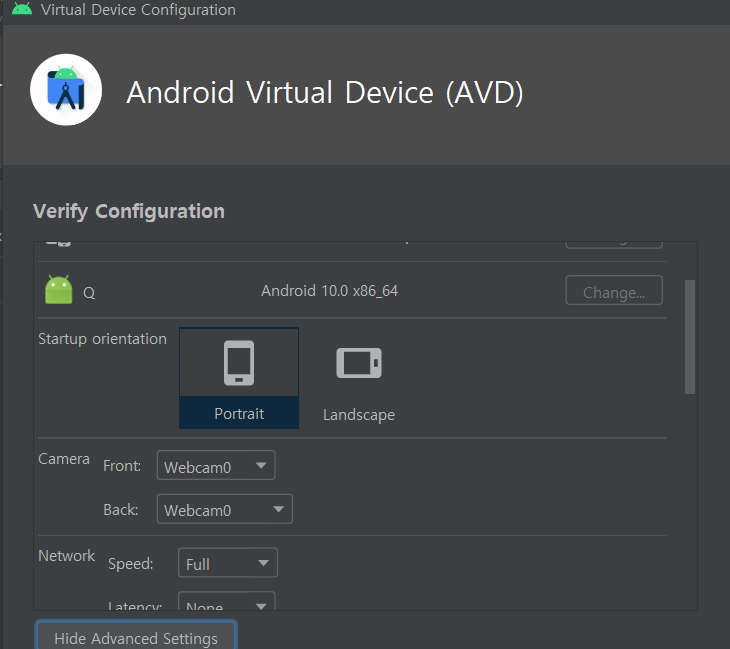Click the Q release name text
The height and width of the screenshot is (649, 730).
89,293
